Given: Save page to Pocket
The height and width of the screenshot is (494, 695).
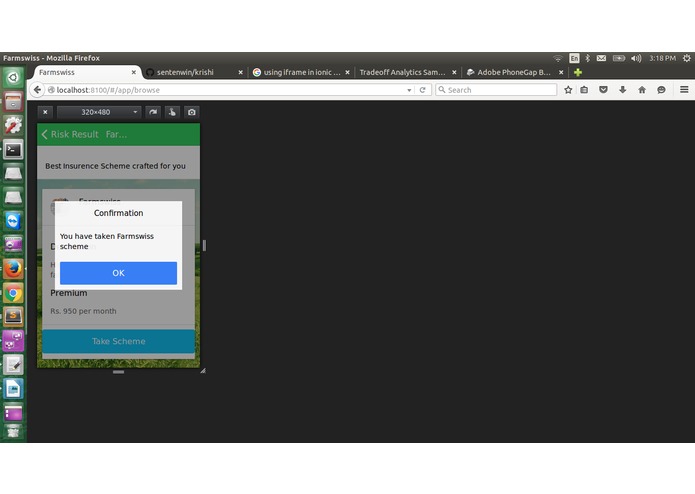Looking at the screenshot, I should tap(603, 90).
